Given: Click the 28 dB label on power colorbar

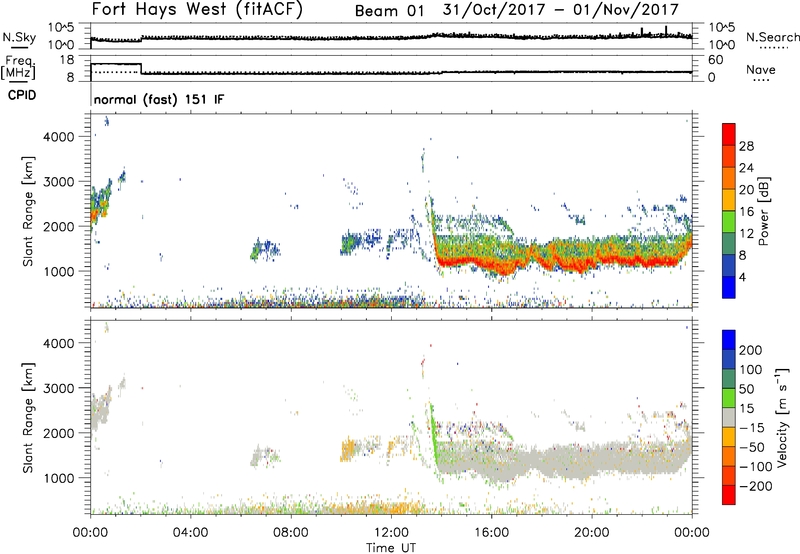Looking at the screenshot, I should coord(746,146).
